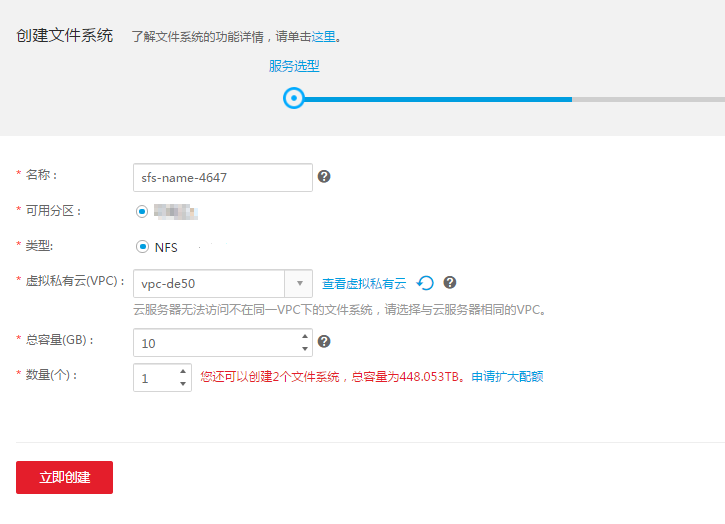Click the help icon next to total capacity
Image resolution: width=725 pixels, height=524 pixels.
click(324, 341)
